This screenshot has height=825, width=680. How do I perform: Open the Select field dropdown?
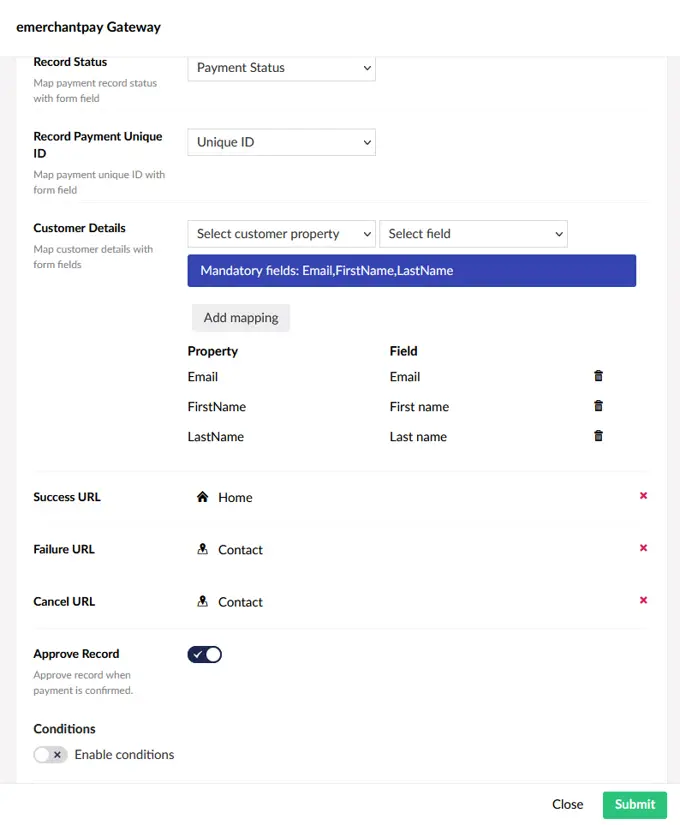pyautogui.click(x=473, y=233)
